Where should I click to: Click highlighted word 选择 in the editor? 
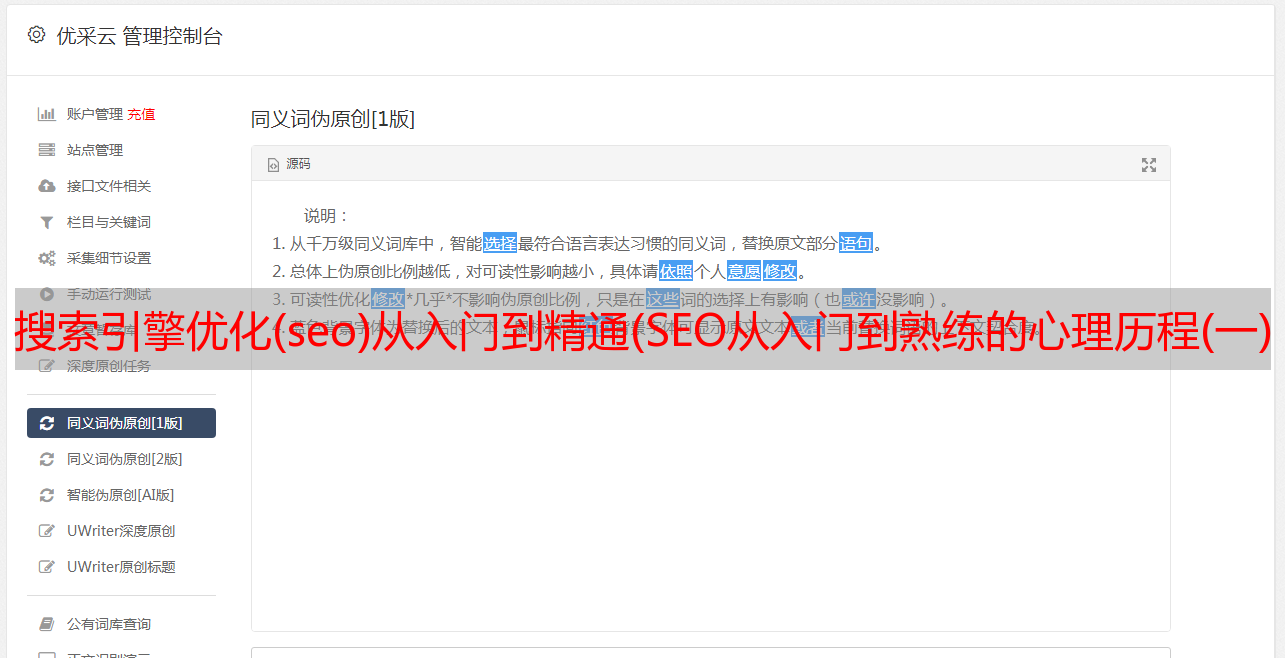coord(500,243)
